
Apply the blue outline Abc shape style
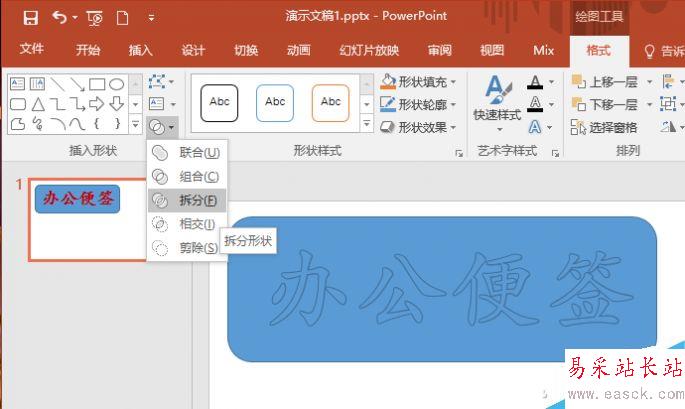point(275,103)
